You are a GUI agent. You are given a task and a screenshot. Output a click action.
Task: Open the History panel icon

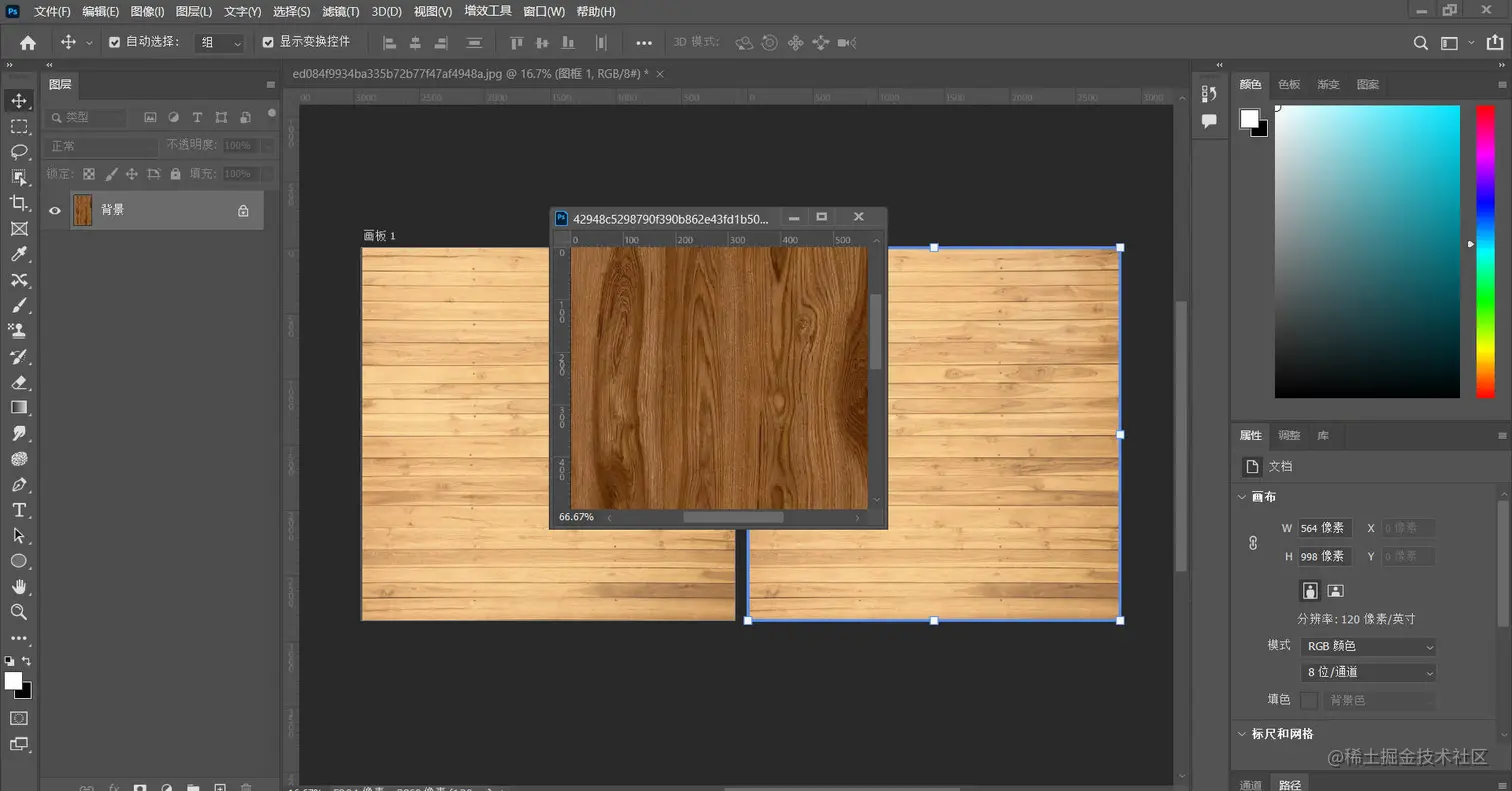1209,94
